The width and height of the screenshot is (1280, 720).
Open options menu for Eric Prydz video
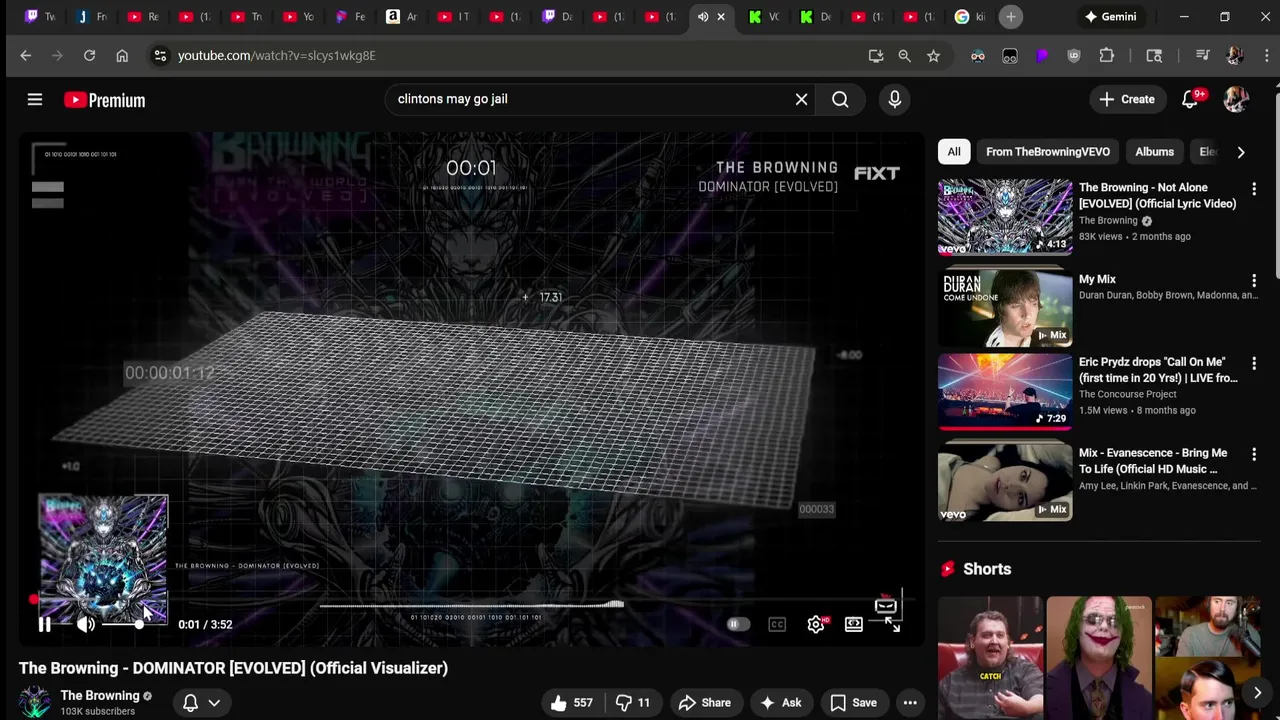tap(1254, 364)
